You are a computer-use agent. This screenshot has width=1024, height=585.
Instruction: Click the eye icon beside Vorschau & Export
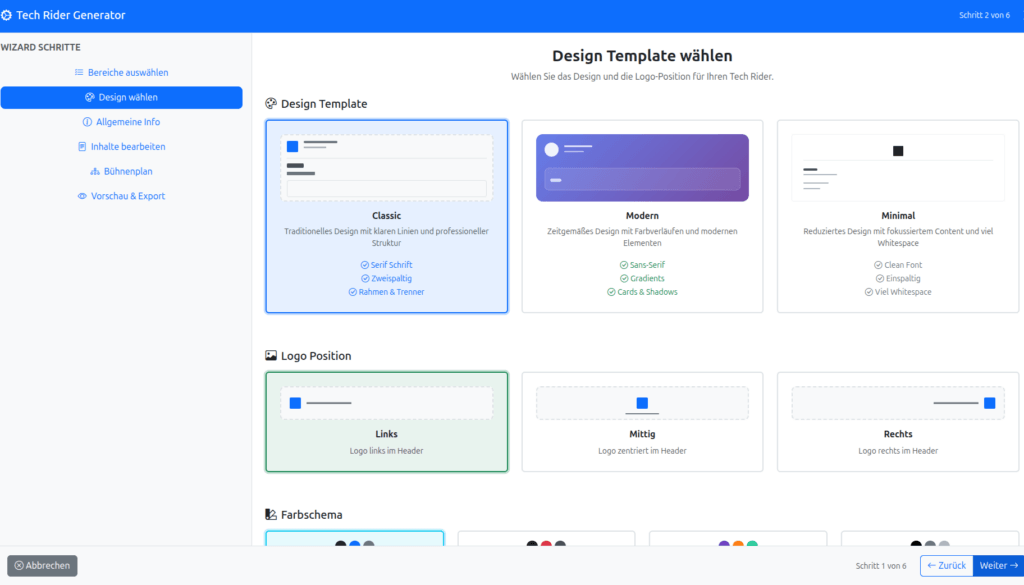coord(82,196)
